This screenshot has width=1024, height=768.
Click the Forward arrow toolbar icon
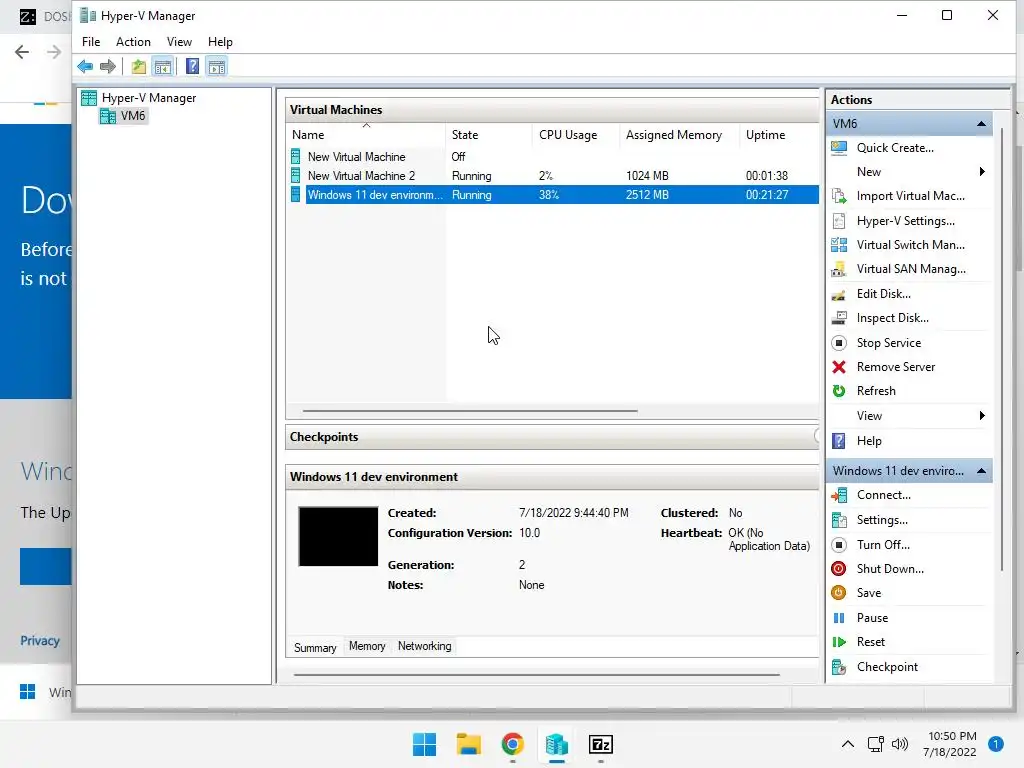[108, 66]
